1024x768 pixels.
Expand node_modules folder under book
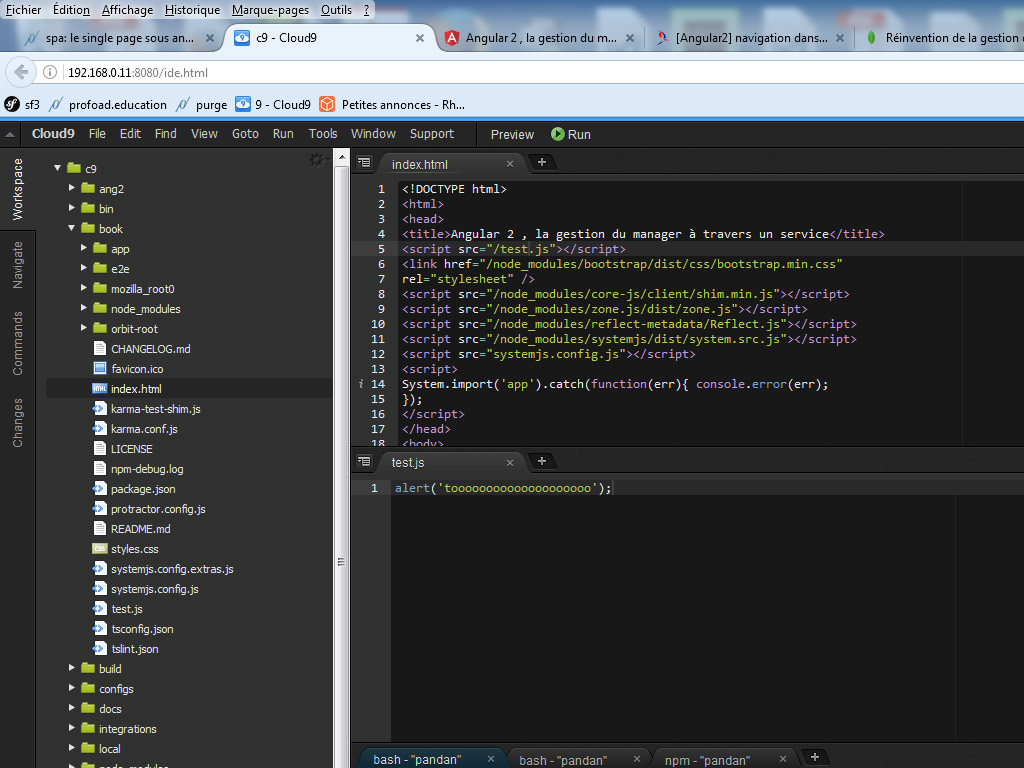(84, 308)
